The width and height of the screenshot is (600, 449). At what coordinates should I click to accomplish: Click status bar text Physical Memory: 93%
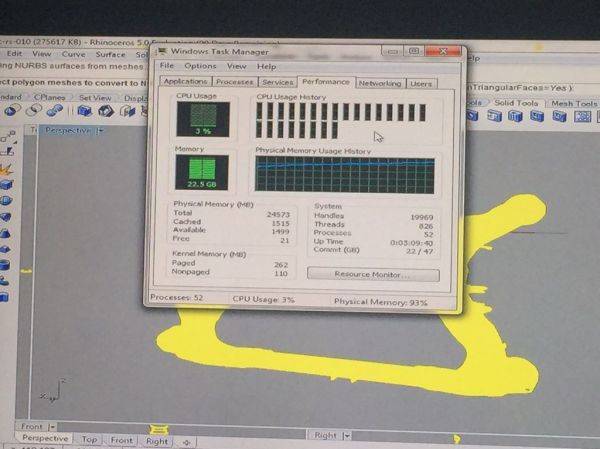(x=381, y=302)
